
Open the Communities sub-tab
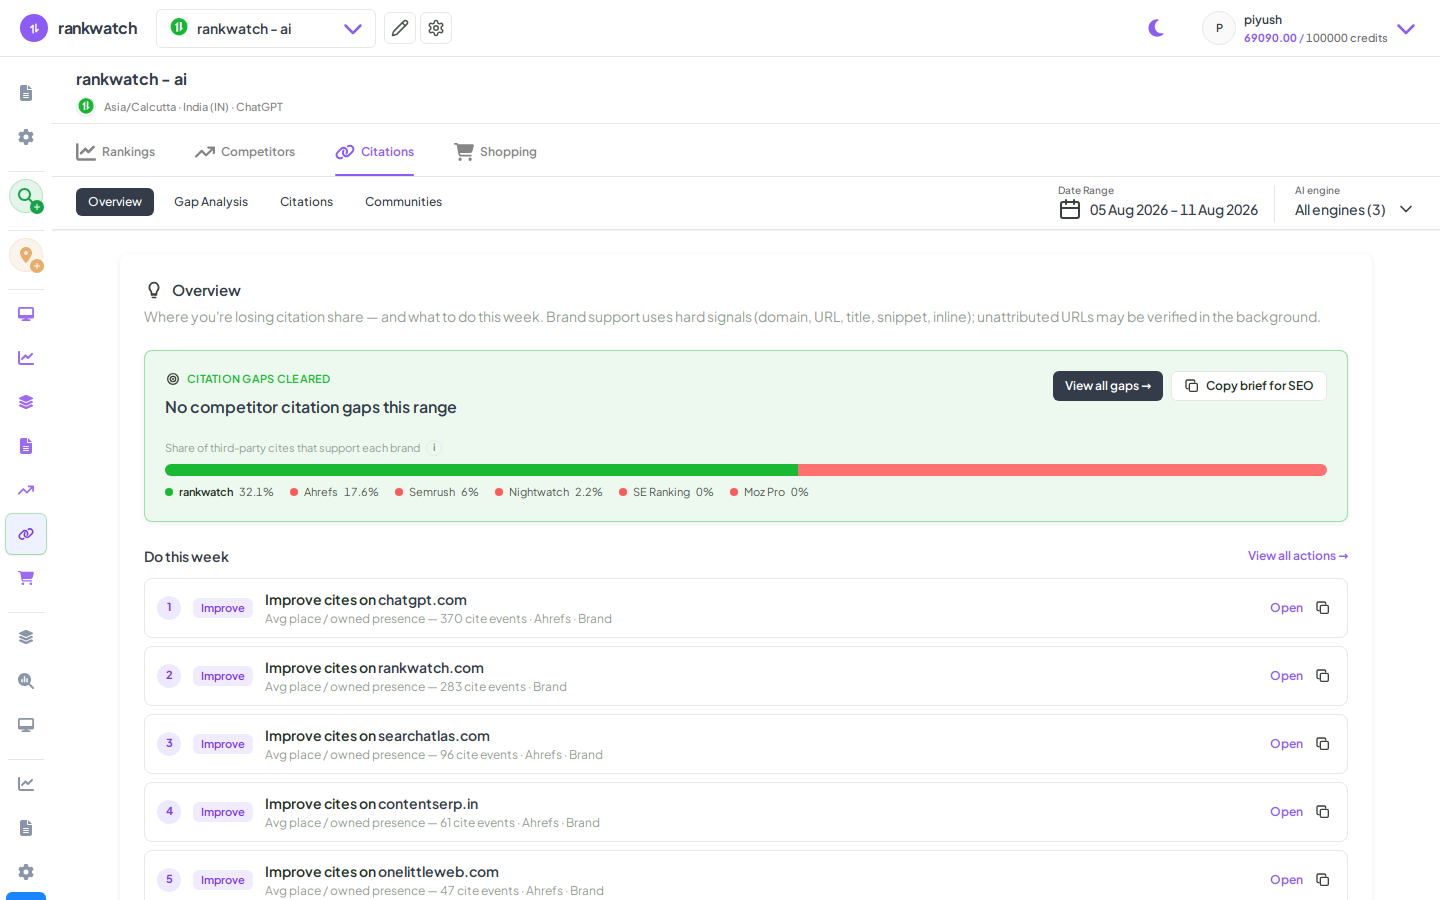(x=403, y=202)
